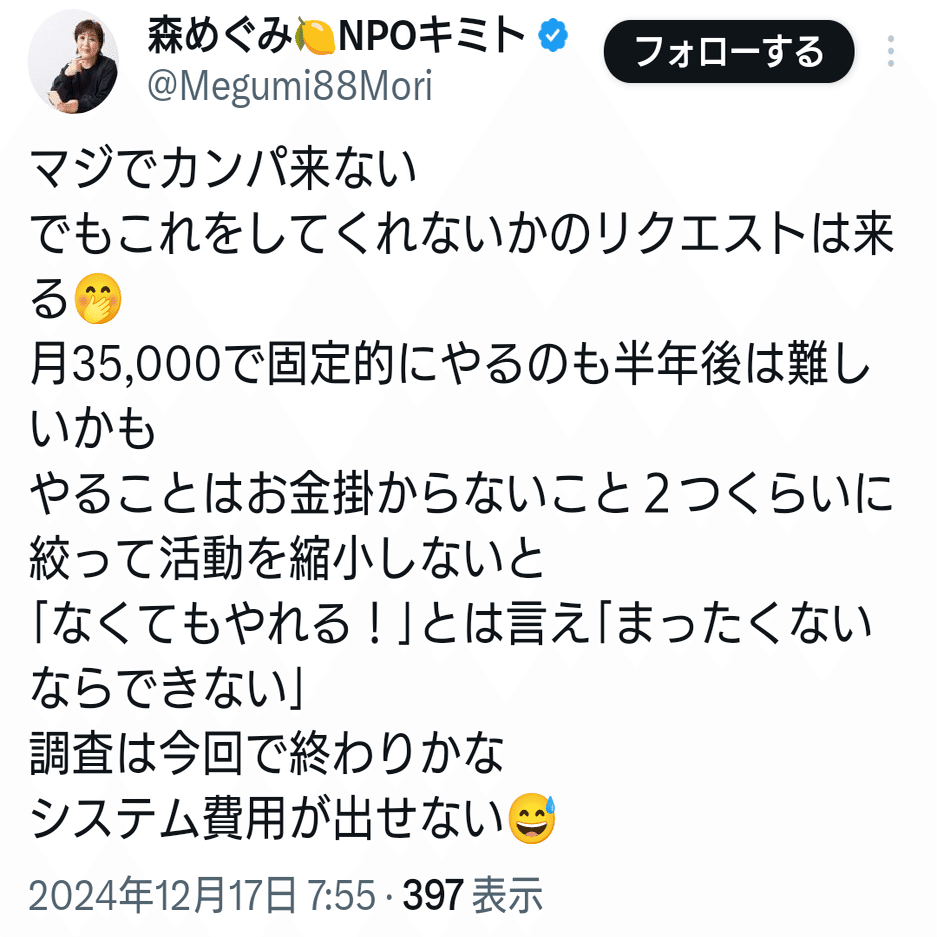Click the line やることはお金掛からないこと

point(461,494)
